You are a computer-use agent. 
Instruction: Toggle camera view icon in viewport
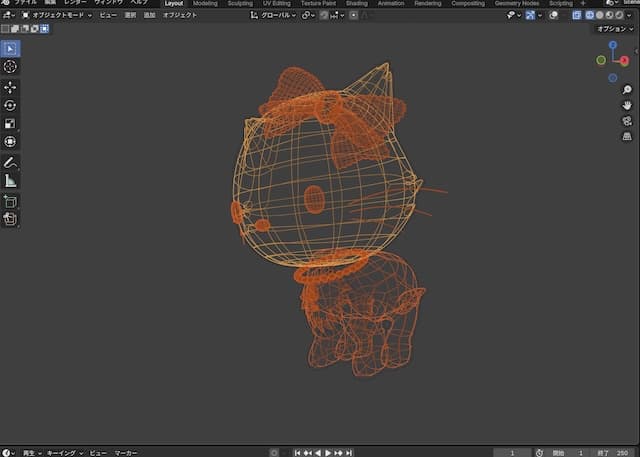pos(627,120)
